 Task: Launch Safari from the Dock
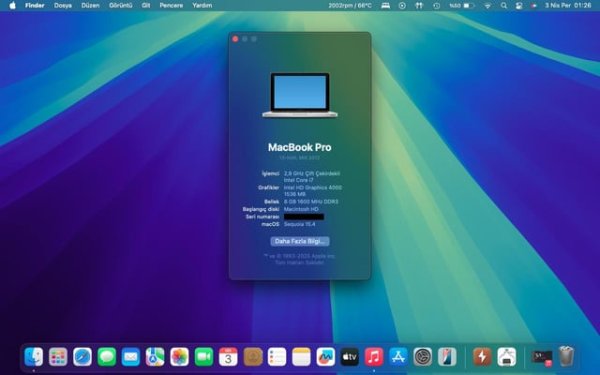click(82, 357)
